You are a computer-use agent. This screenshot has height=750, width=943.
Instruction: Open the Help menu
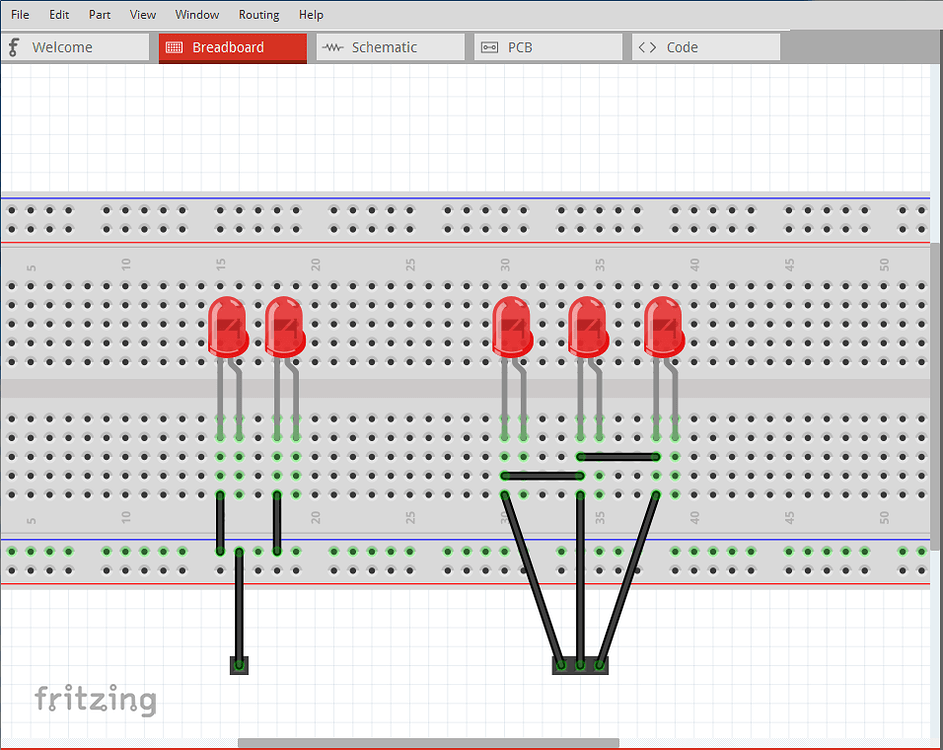tap(311, 14)
